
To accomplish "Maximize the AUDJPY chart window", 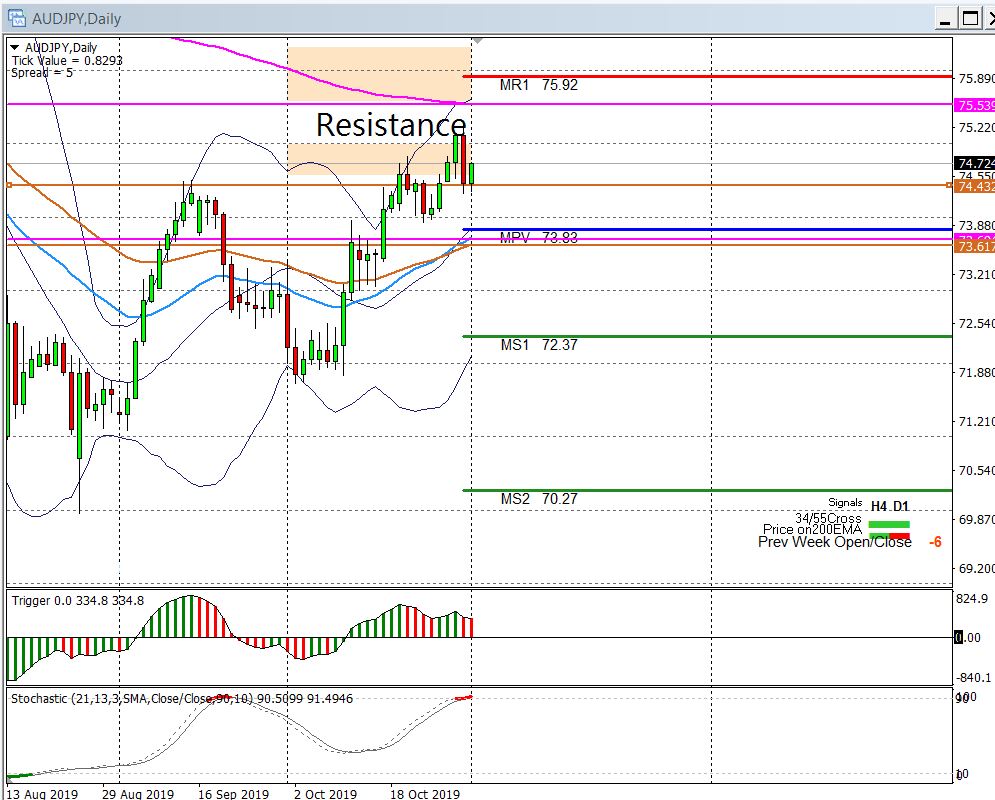I will pyautogui.click(x=969, y=18).
